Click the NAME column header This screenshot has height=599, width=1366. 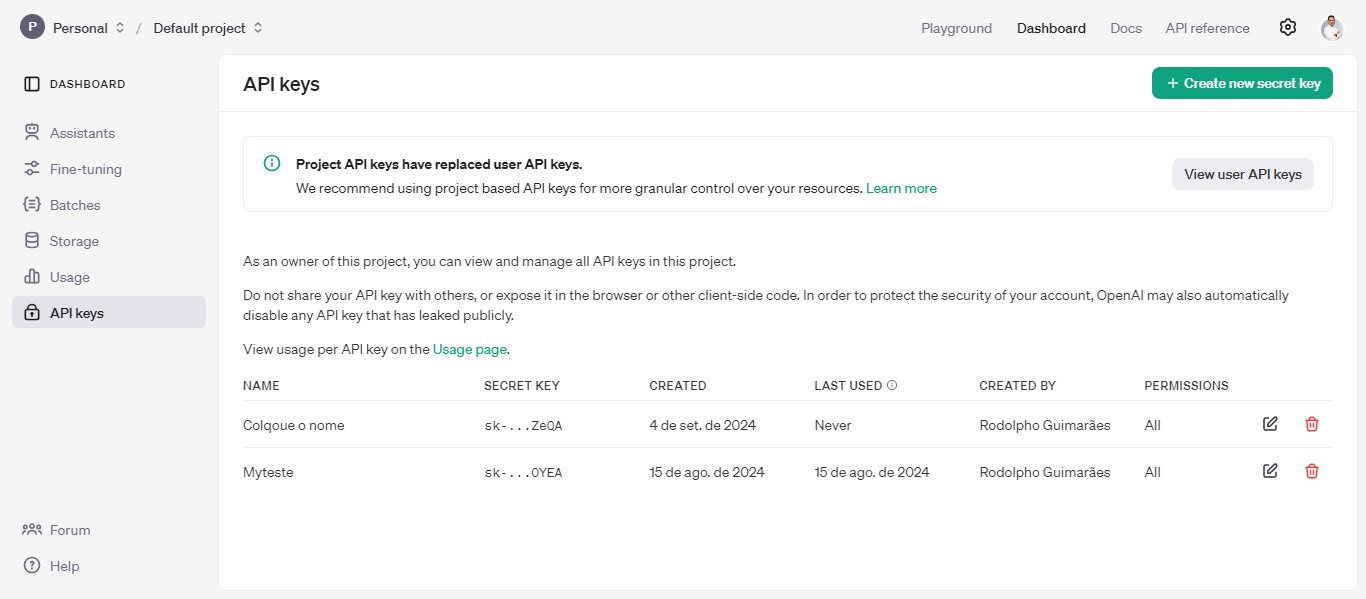[261, 385]
